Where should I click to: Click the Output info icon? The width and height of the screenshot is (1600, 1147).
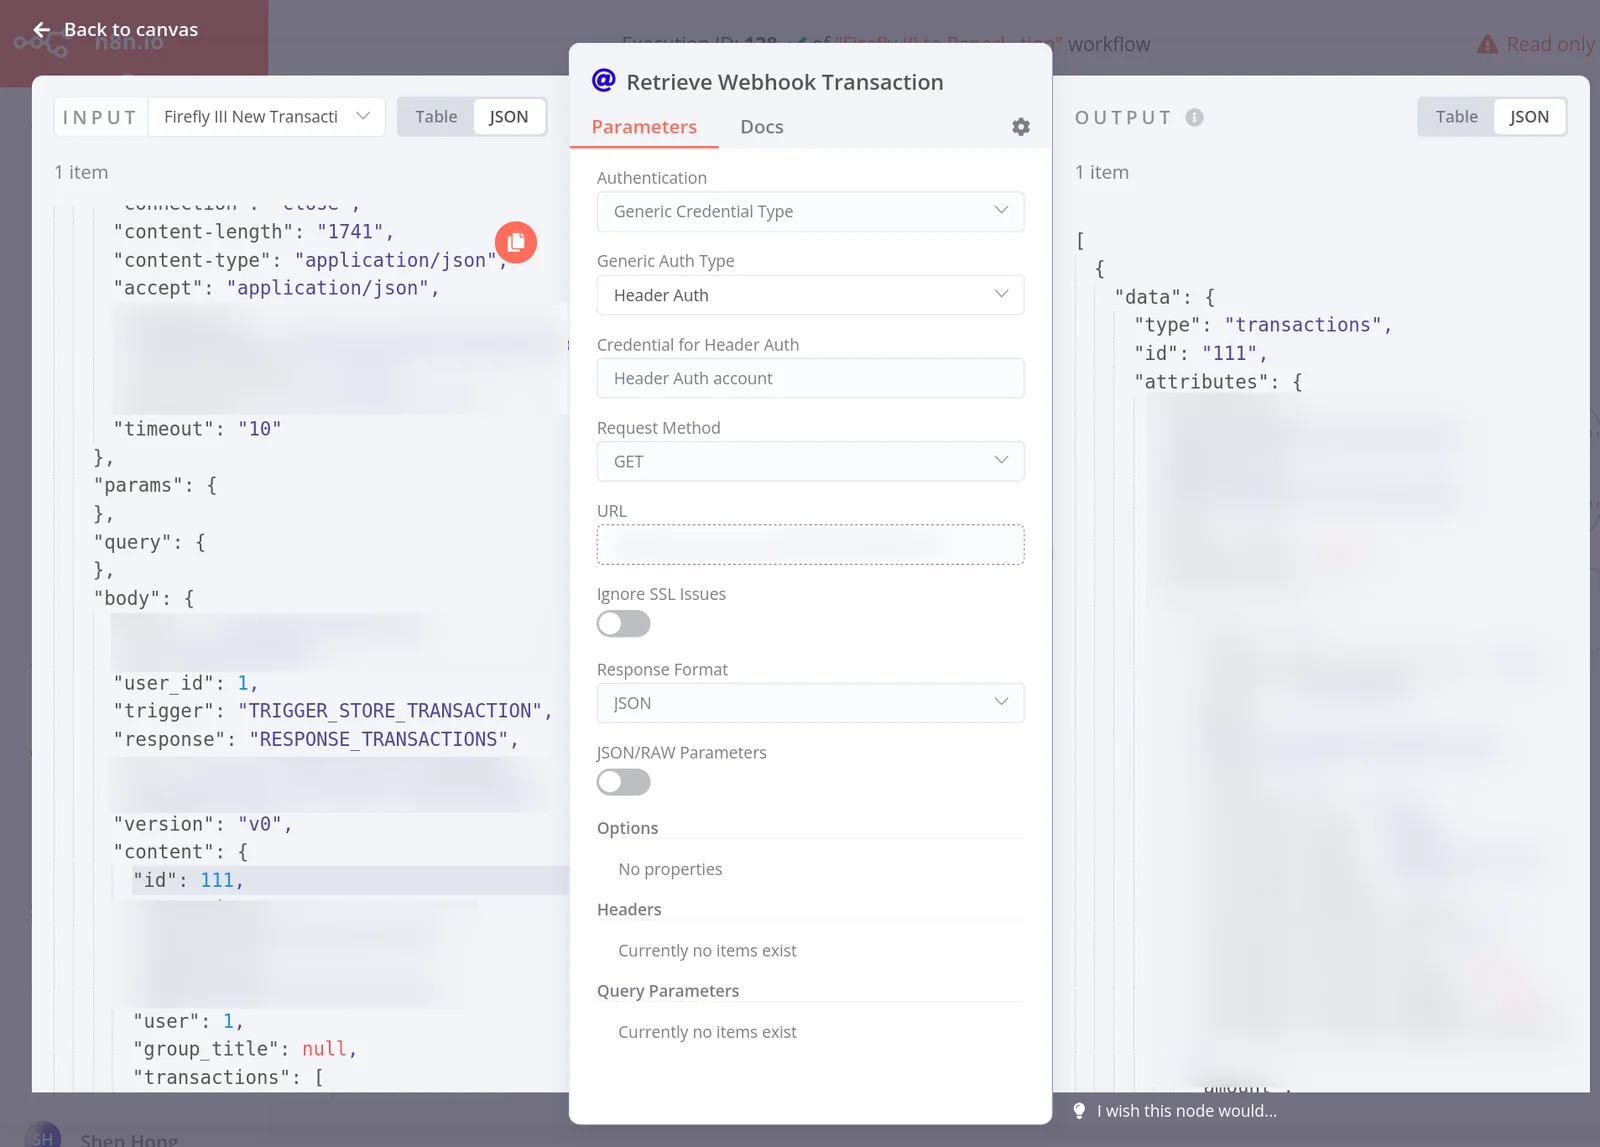[x=1194, y=117]
